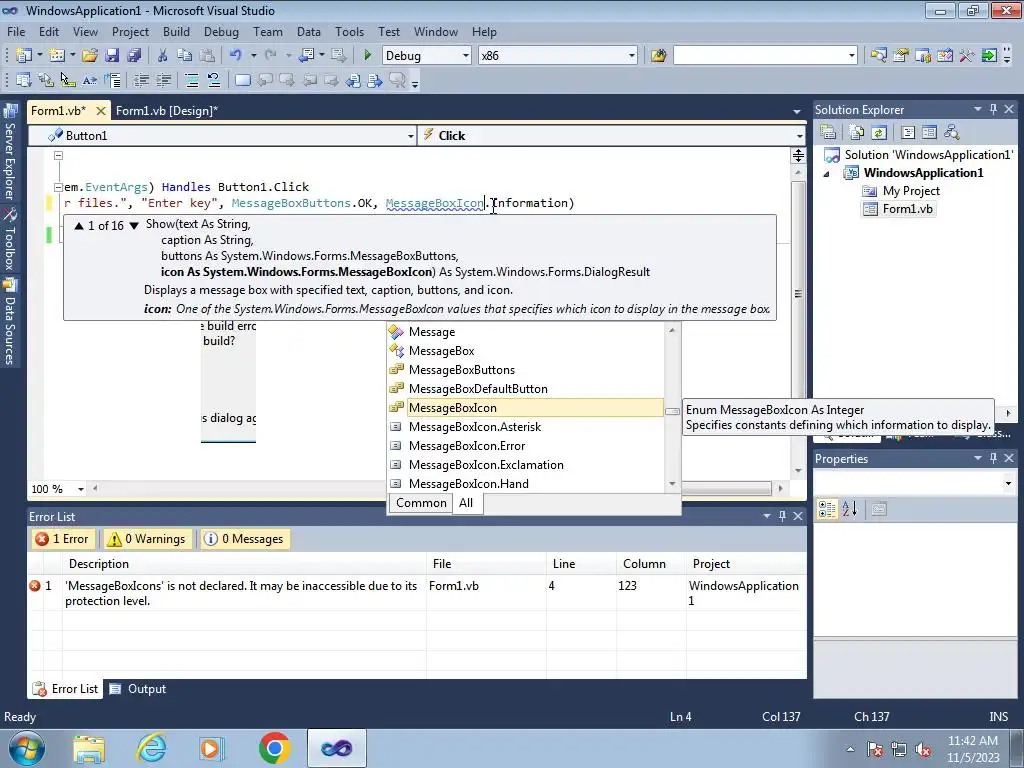Open the Toolbox side tab
Viewport: 1024px width, 768px height.
[x=10, y=240]
